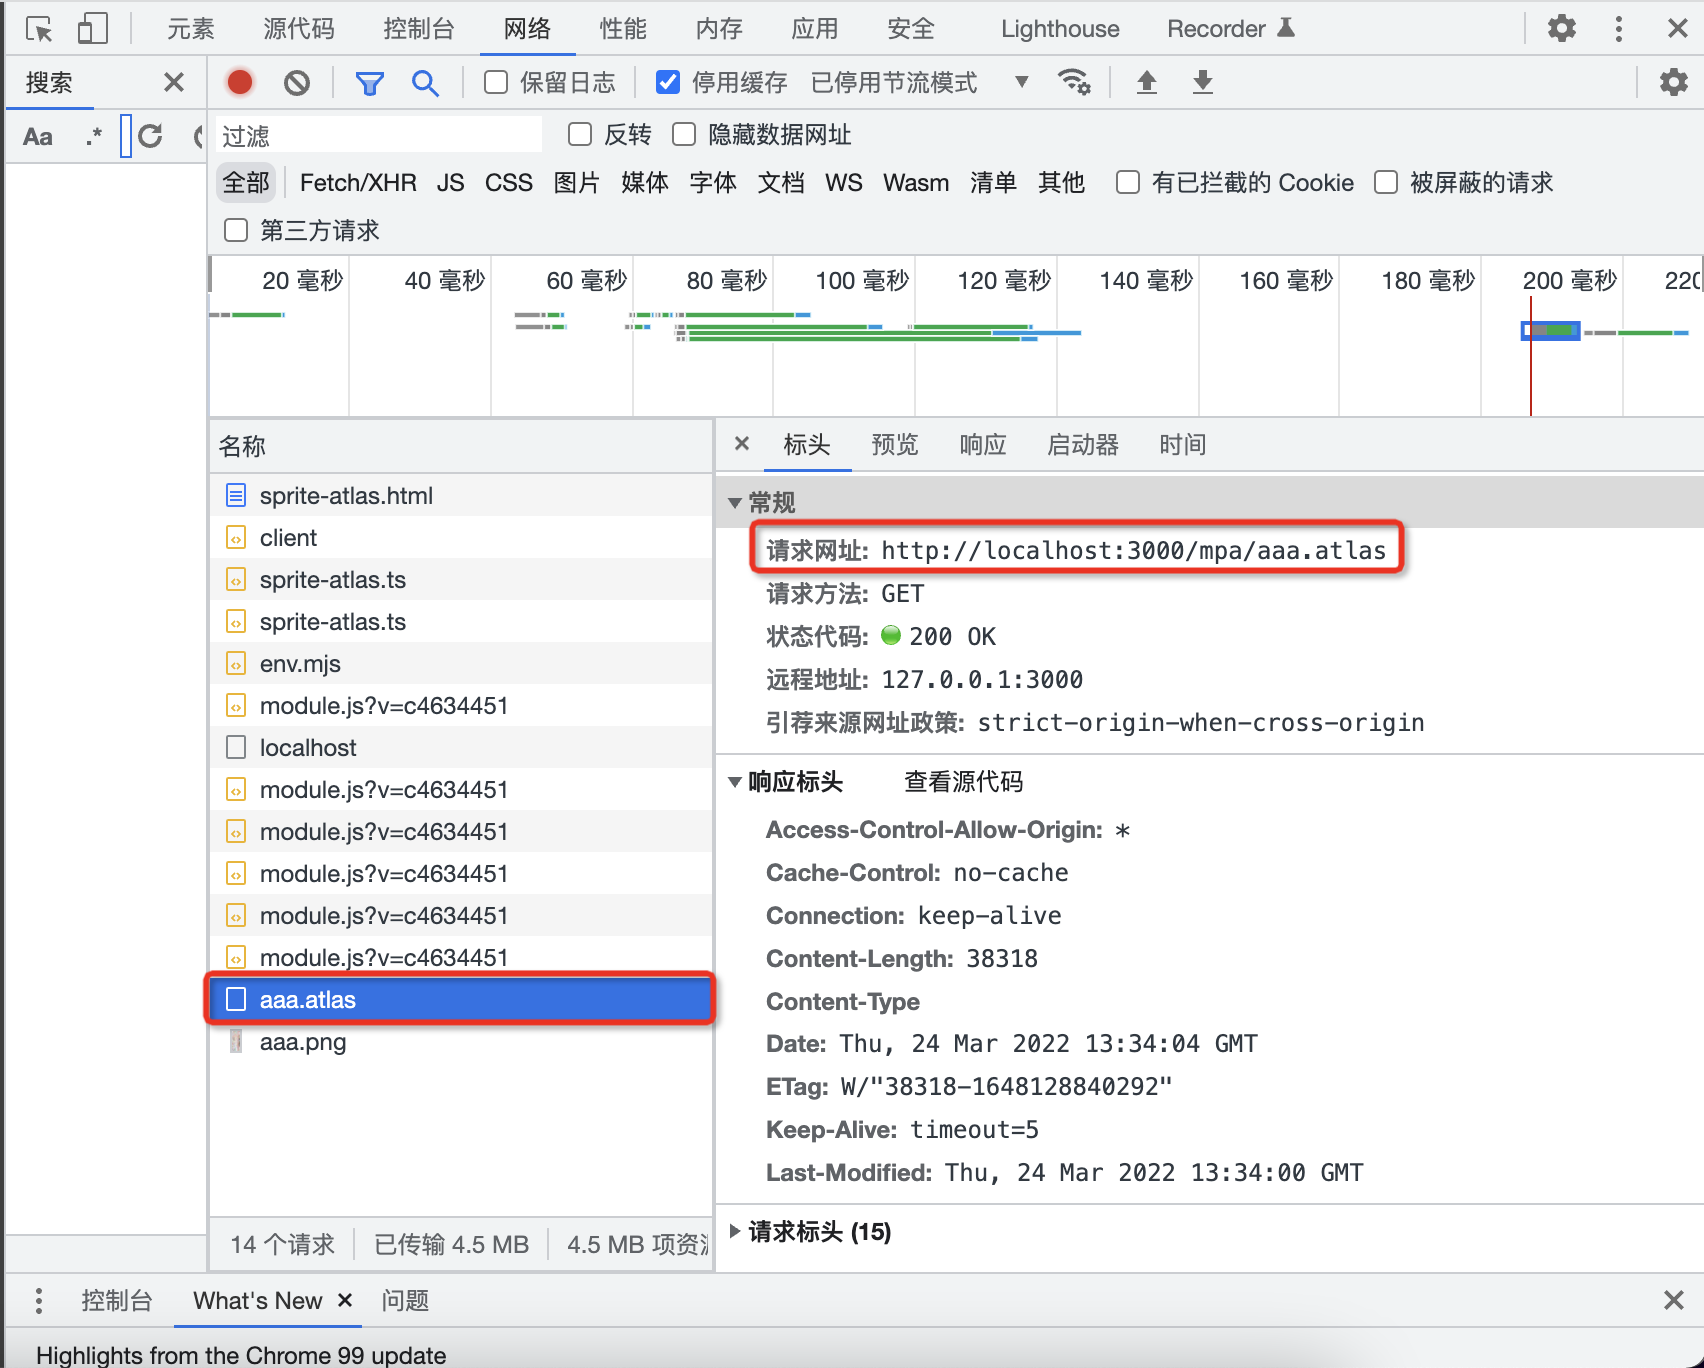The width and height of the screenshot is (1704, 1368).
Task: Check 隐藏数据网址 checkbox
Action: point(684,134)
